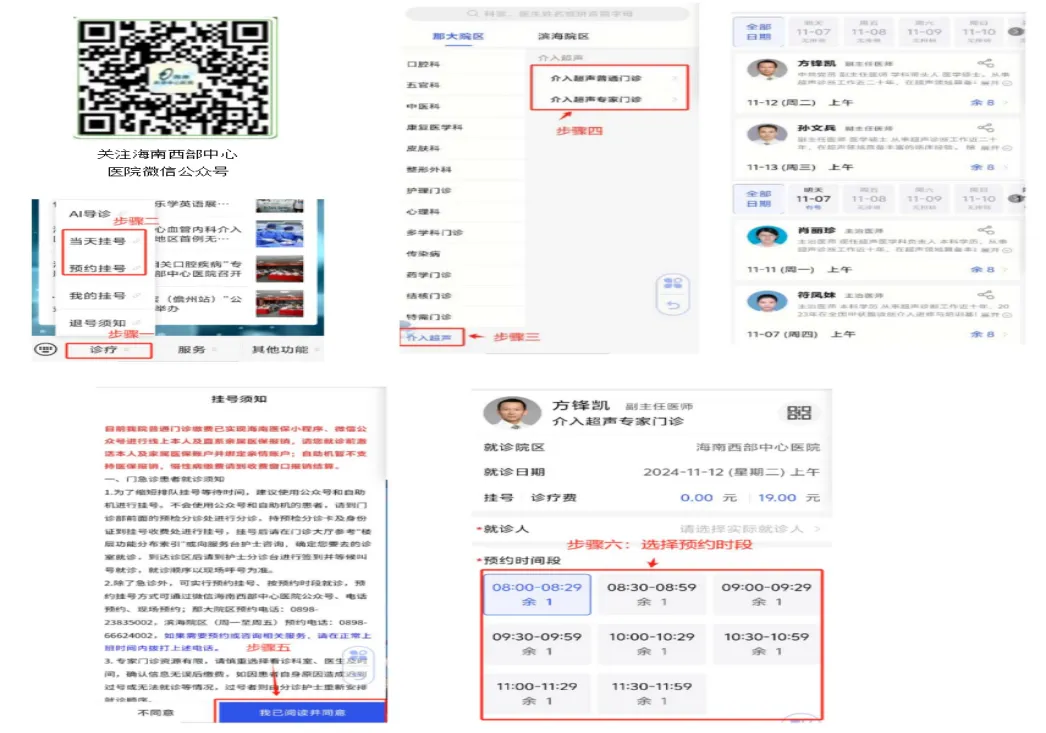Select the 08:00-08:29 time slot
This screenshot has height=733, width=1046.
pyautogui.click(x=537, y=594)
